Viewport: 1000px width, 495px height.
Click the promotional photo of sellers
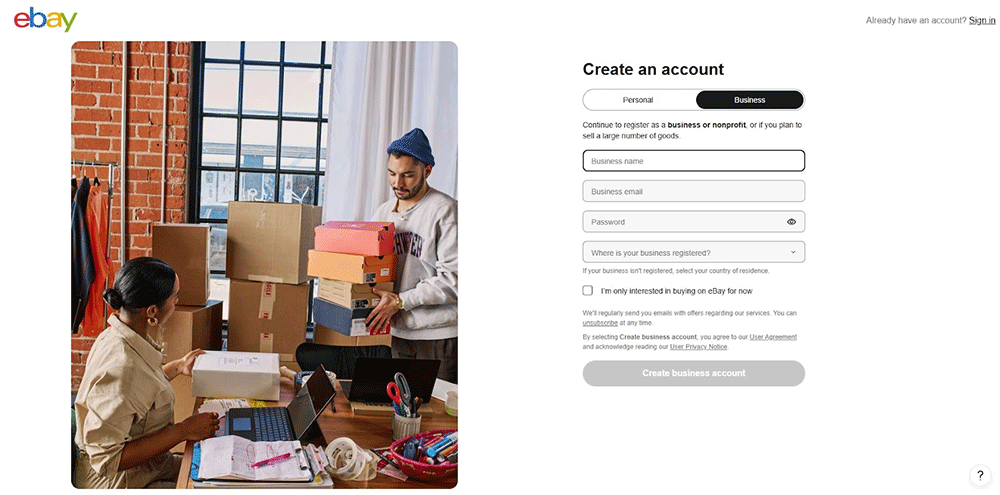[x=264, y=265]
